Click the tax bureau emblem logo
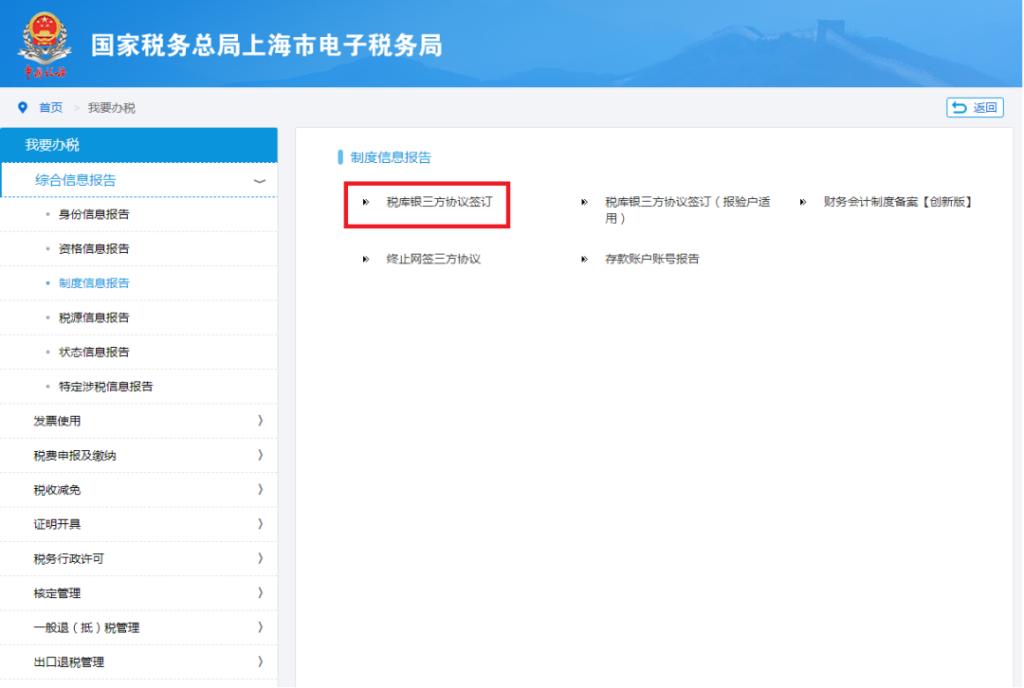Screen dimensions: 1024x688 44,44
